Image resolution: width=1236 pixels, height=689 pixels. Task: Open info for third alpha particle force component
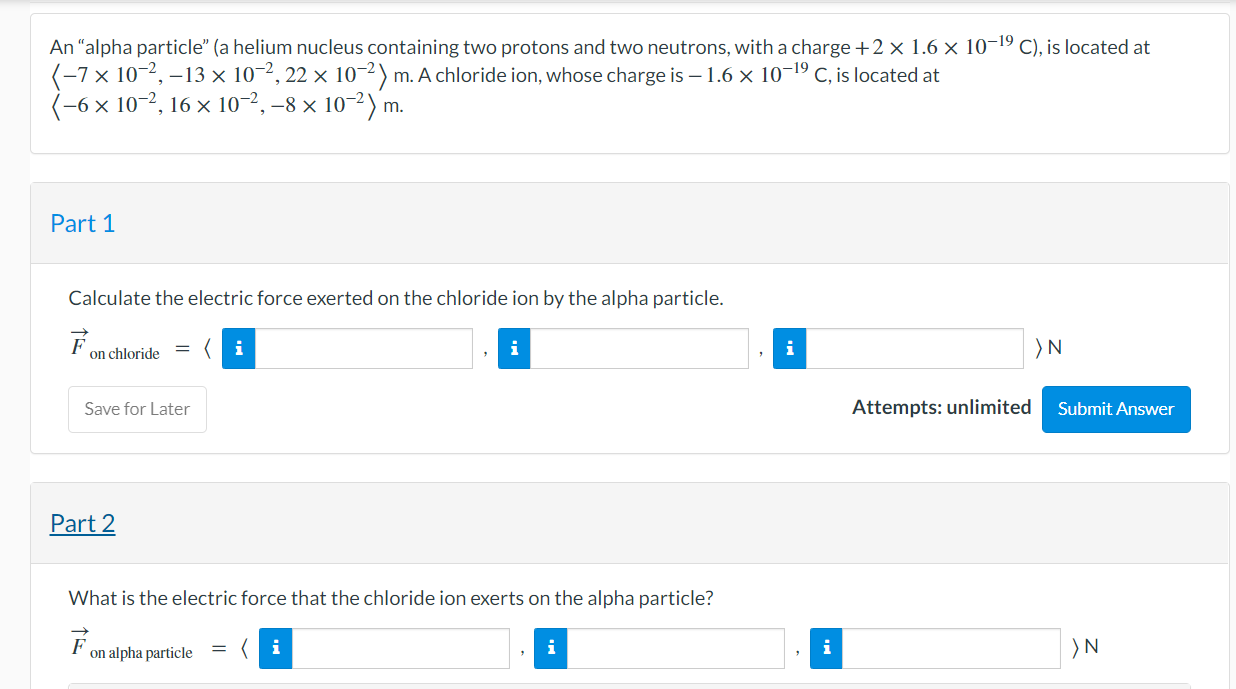pyautogui.click(x=825, y=648)
